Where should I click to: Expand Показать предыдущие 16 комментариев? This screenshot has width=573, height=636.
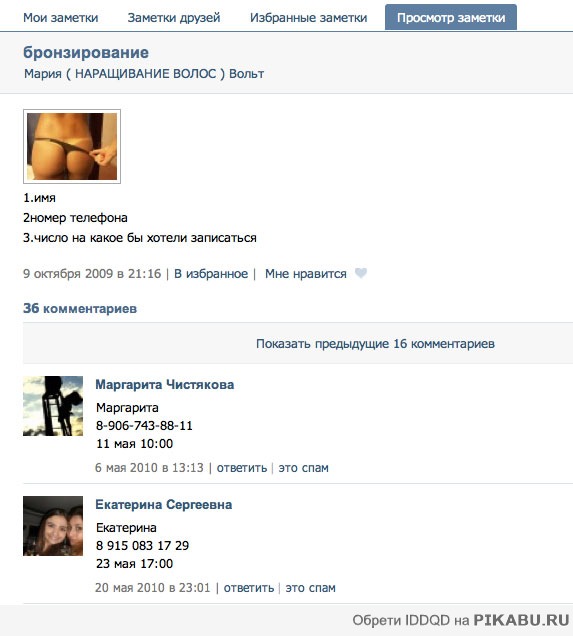(375, 344)
